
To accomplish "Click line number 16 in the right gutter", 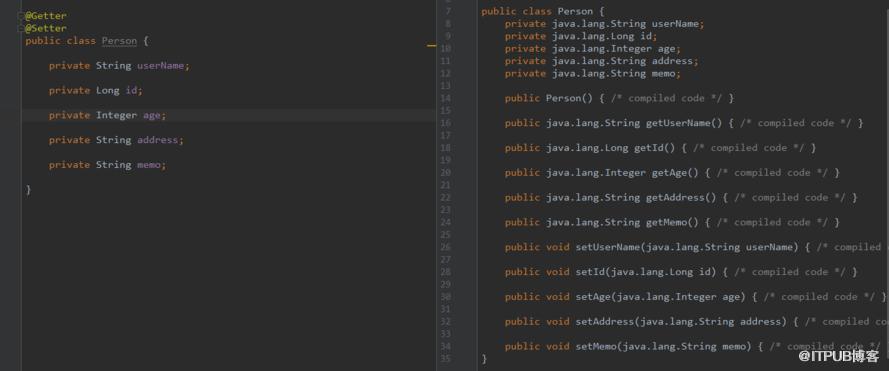I will tap(446, 123).
